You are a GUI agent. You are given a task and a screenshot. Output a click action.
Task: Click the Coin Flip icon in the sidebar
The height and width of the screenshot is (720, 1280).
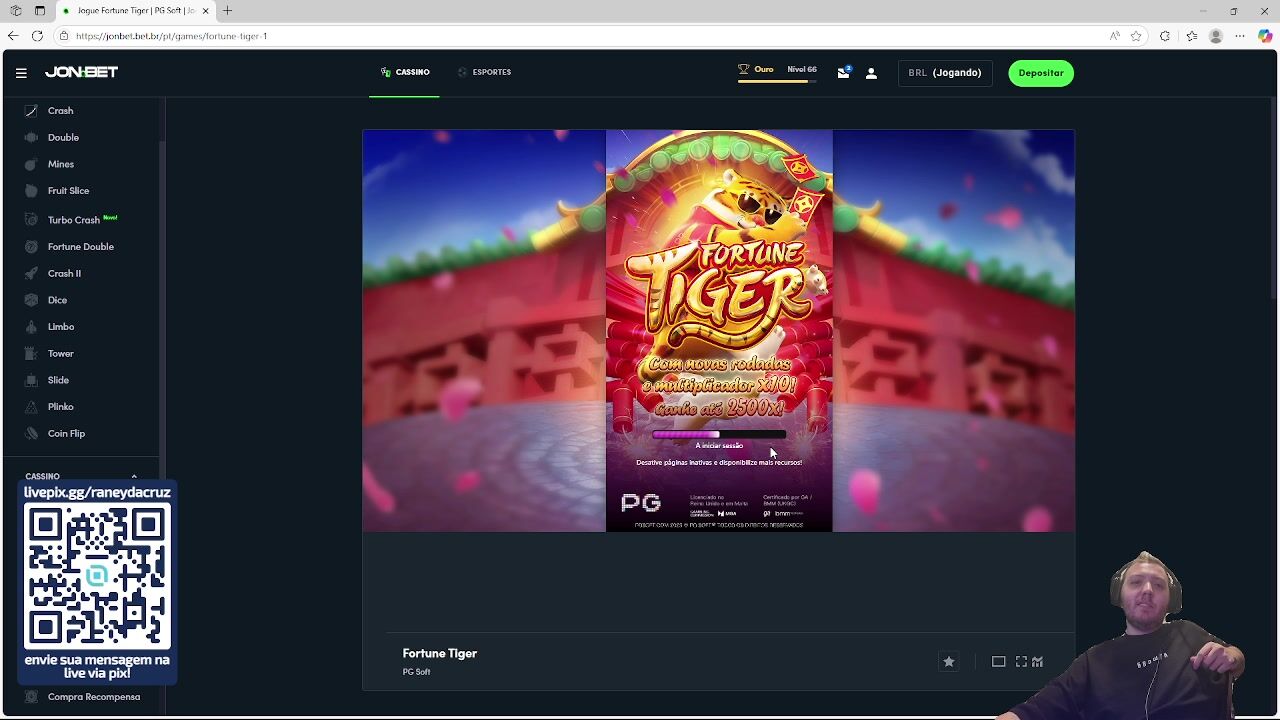(31, 434)
